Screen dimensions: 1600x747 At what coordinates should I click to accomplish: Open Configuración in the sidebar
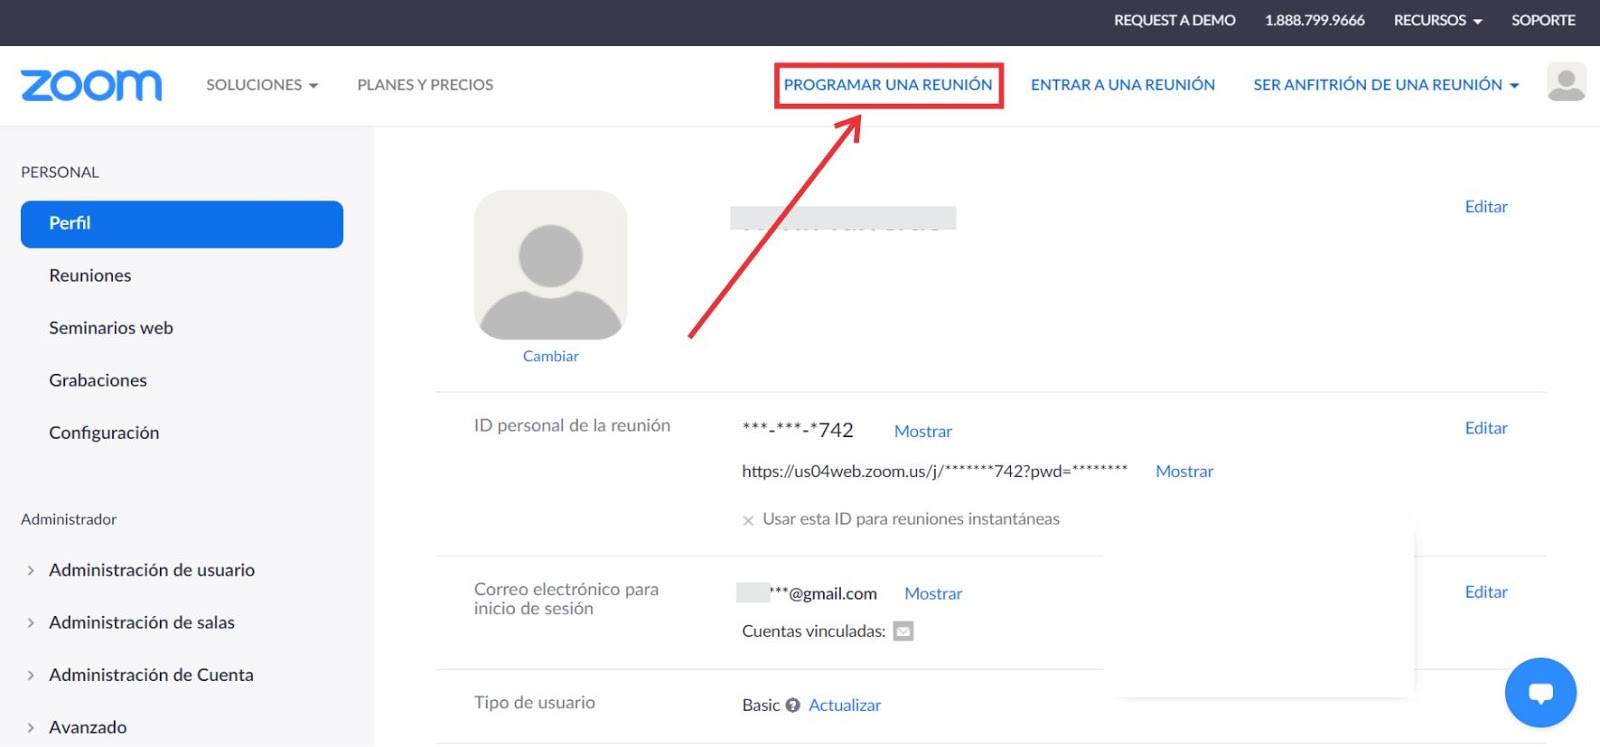(104, 433)
